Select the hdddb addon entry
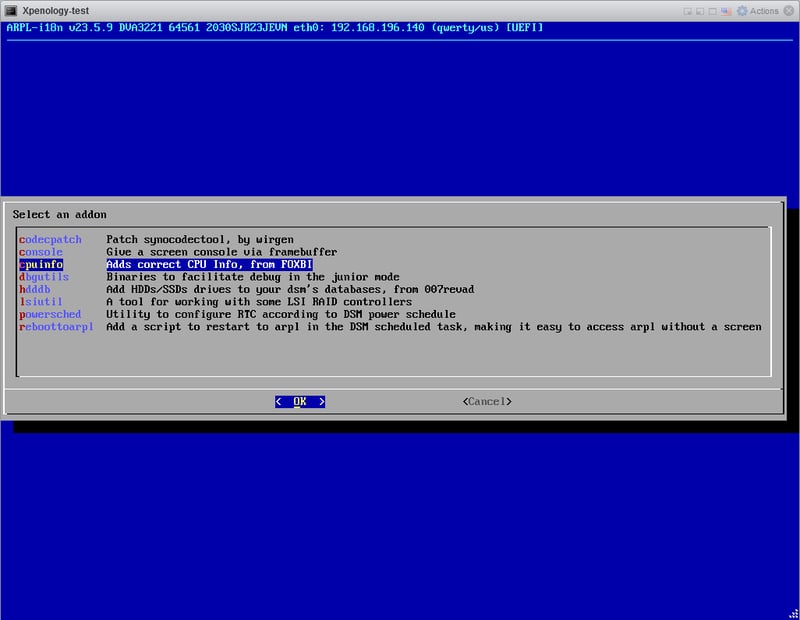This screenshot has width=800, height=620. (x=35, y=289)
